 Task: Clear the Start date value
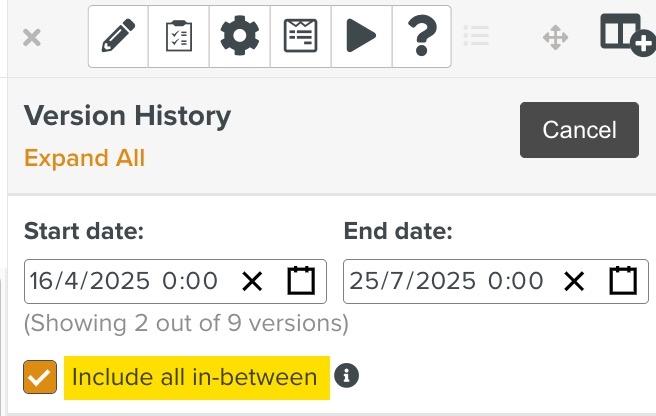pyautogui.click(x=252, y=281)
